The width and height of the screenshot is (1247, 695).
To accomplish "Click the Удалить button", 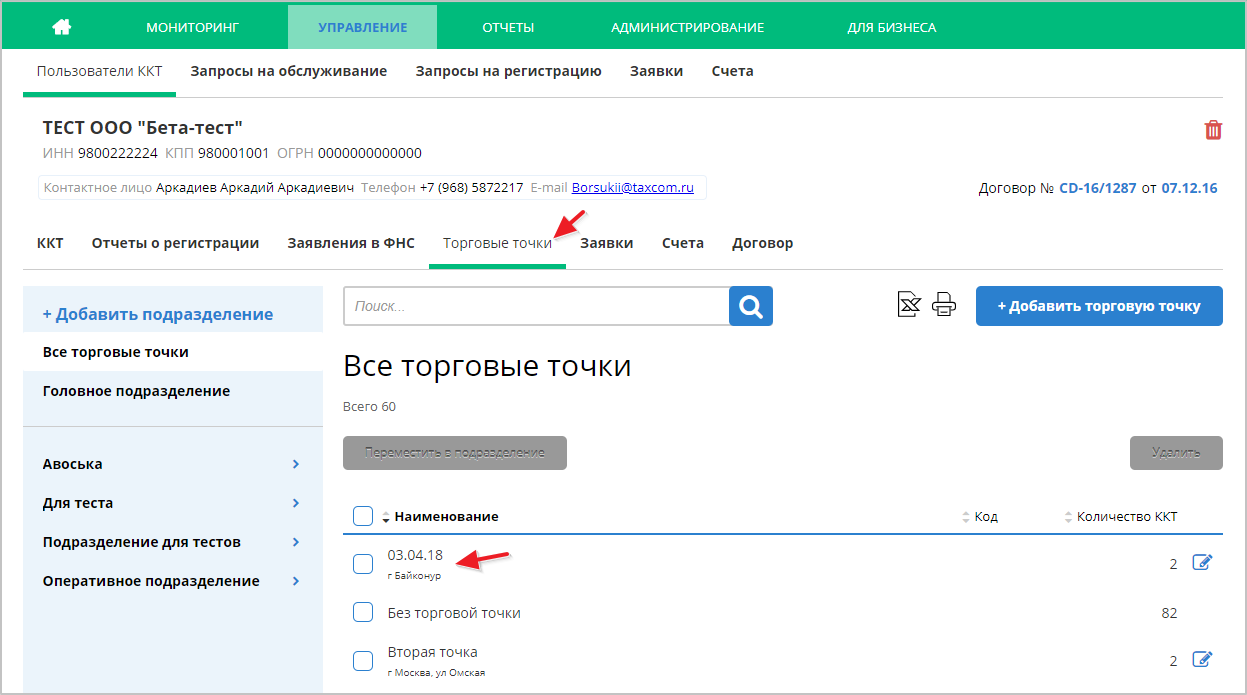I will click(x=1176, y=453).
